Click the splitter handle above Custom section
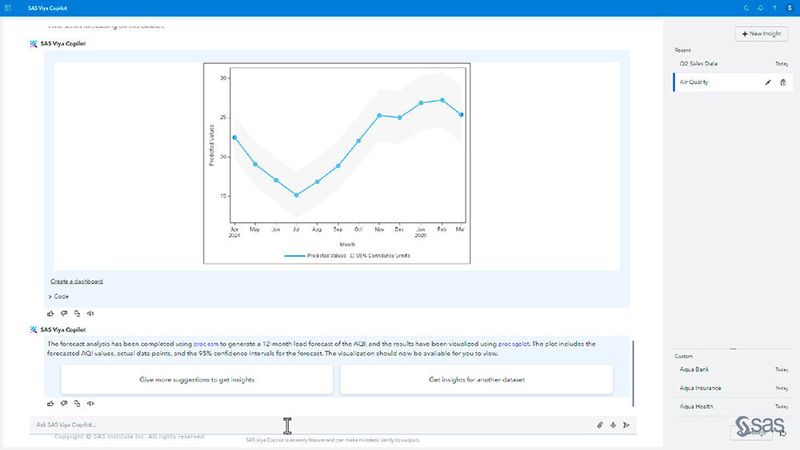 (733, 349)
